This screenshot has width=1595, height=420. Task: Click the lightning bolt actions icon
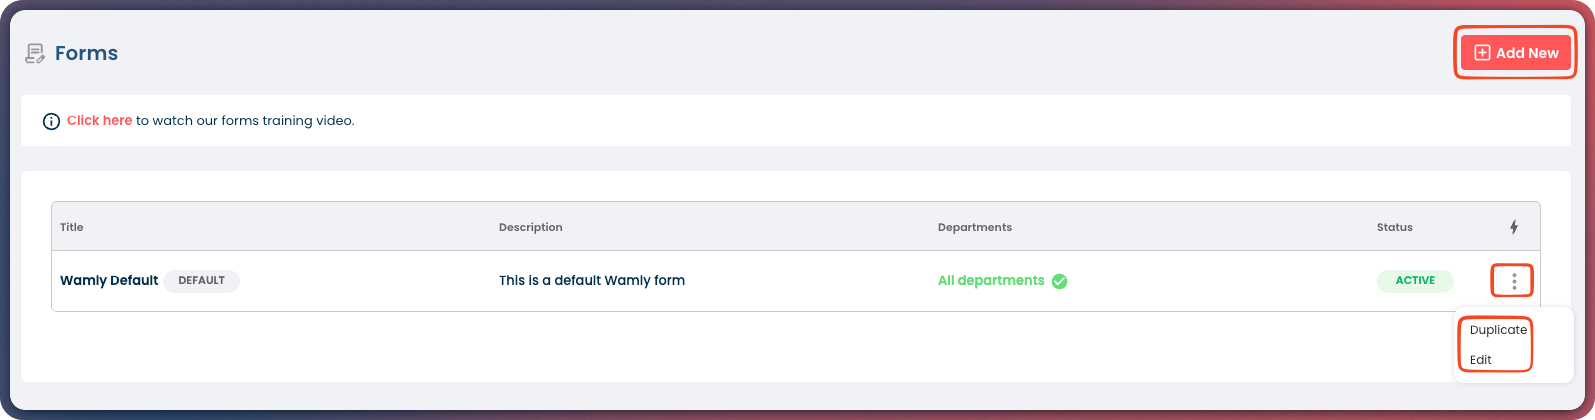1513,227
